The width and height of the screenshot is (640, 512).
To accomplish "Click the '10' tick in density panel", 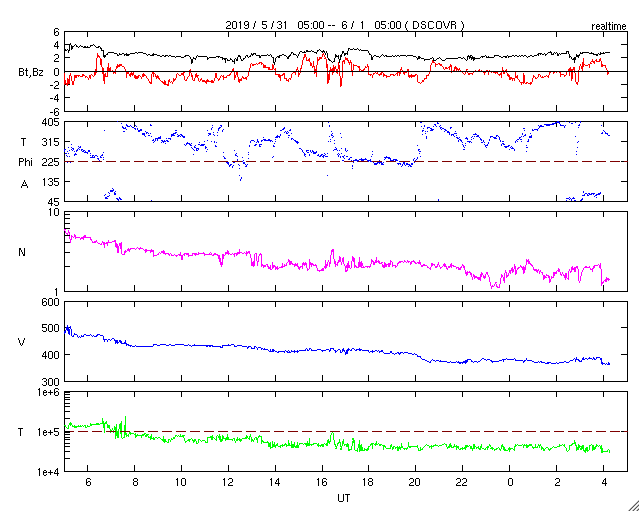I will pos(55,213).
